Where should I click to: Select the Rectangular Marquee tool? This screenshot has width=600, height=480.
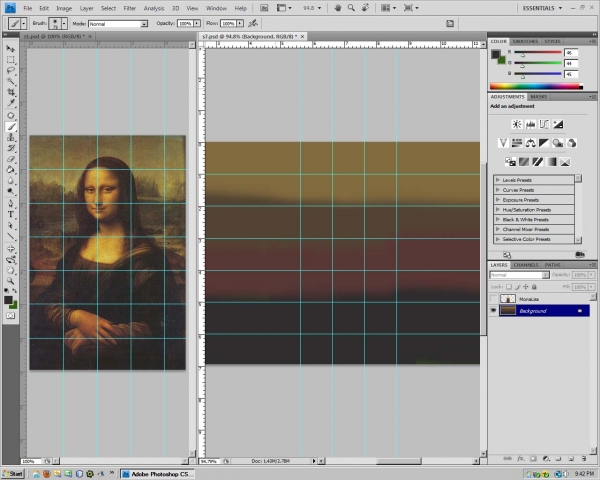tap(11, 60)
